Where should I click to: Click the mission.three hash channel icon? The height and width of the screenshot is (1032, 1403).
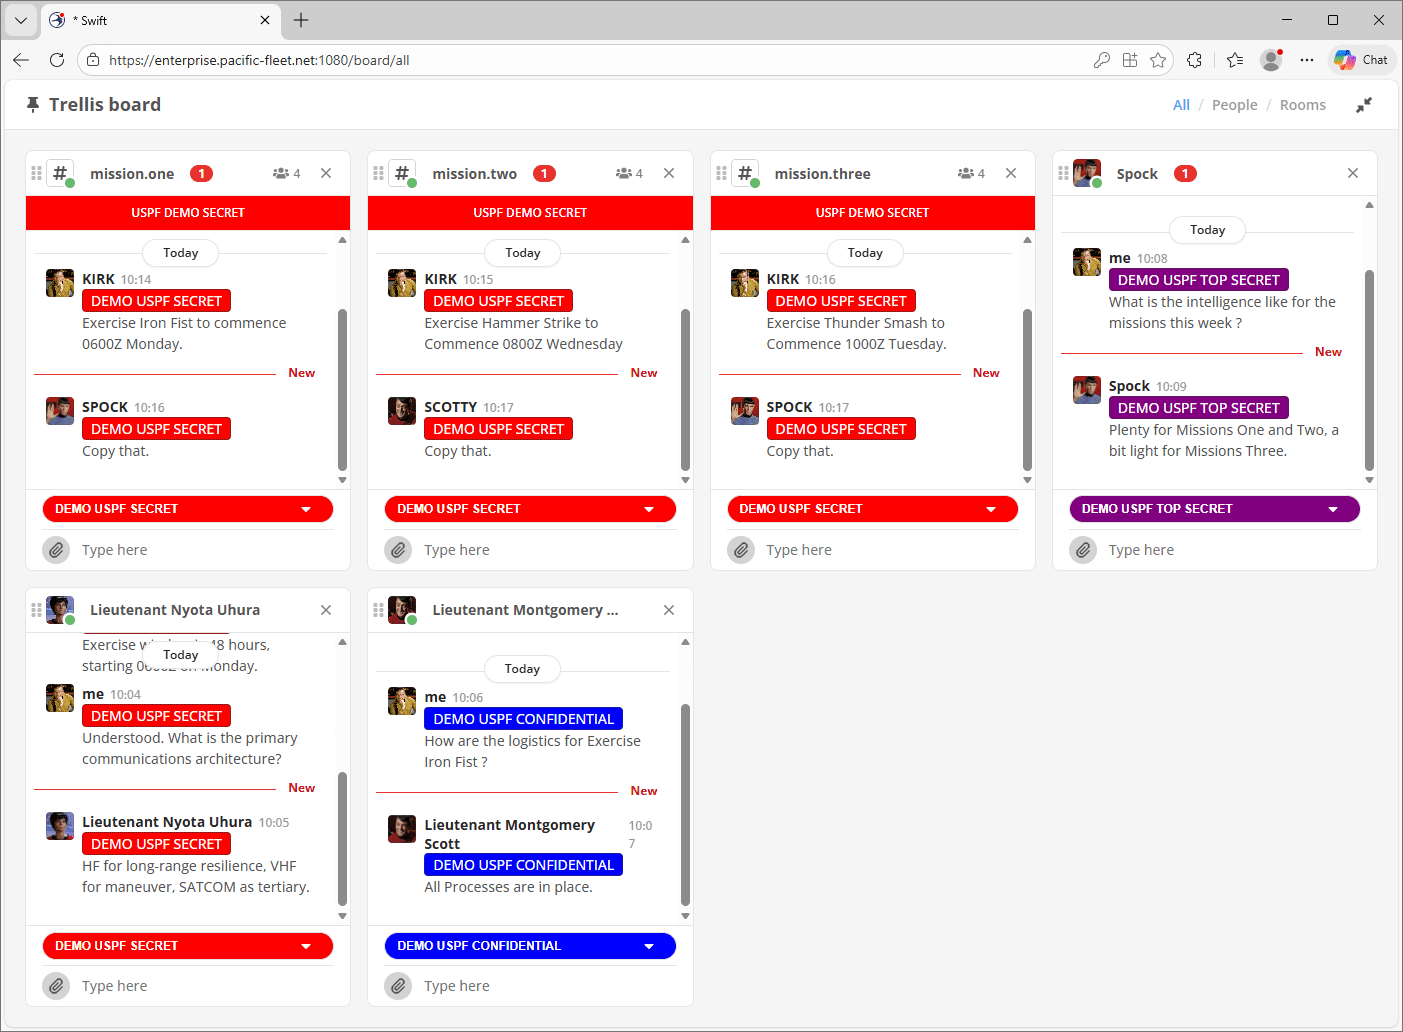pos(745,174)
